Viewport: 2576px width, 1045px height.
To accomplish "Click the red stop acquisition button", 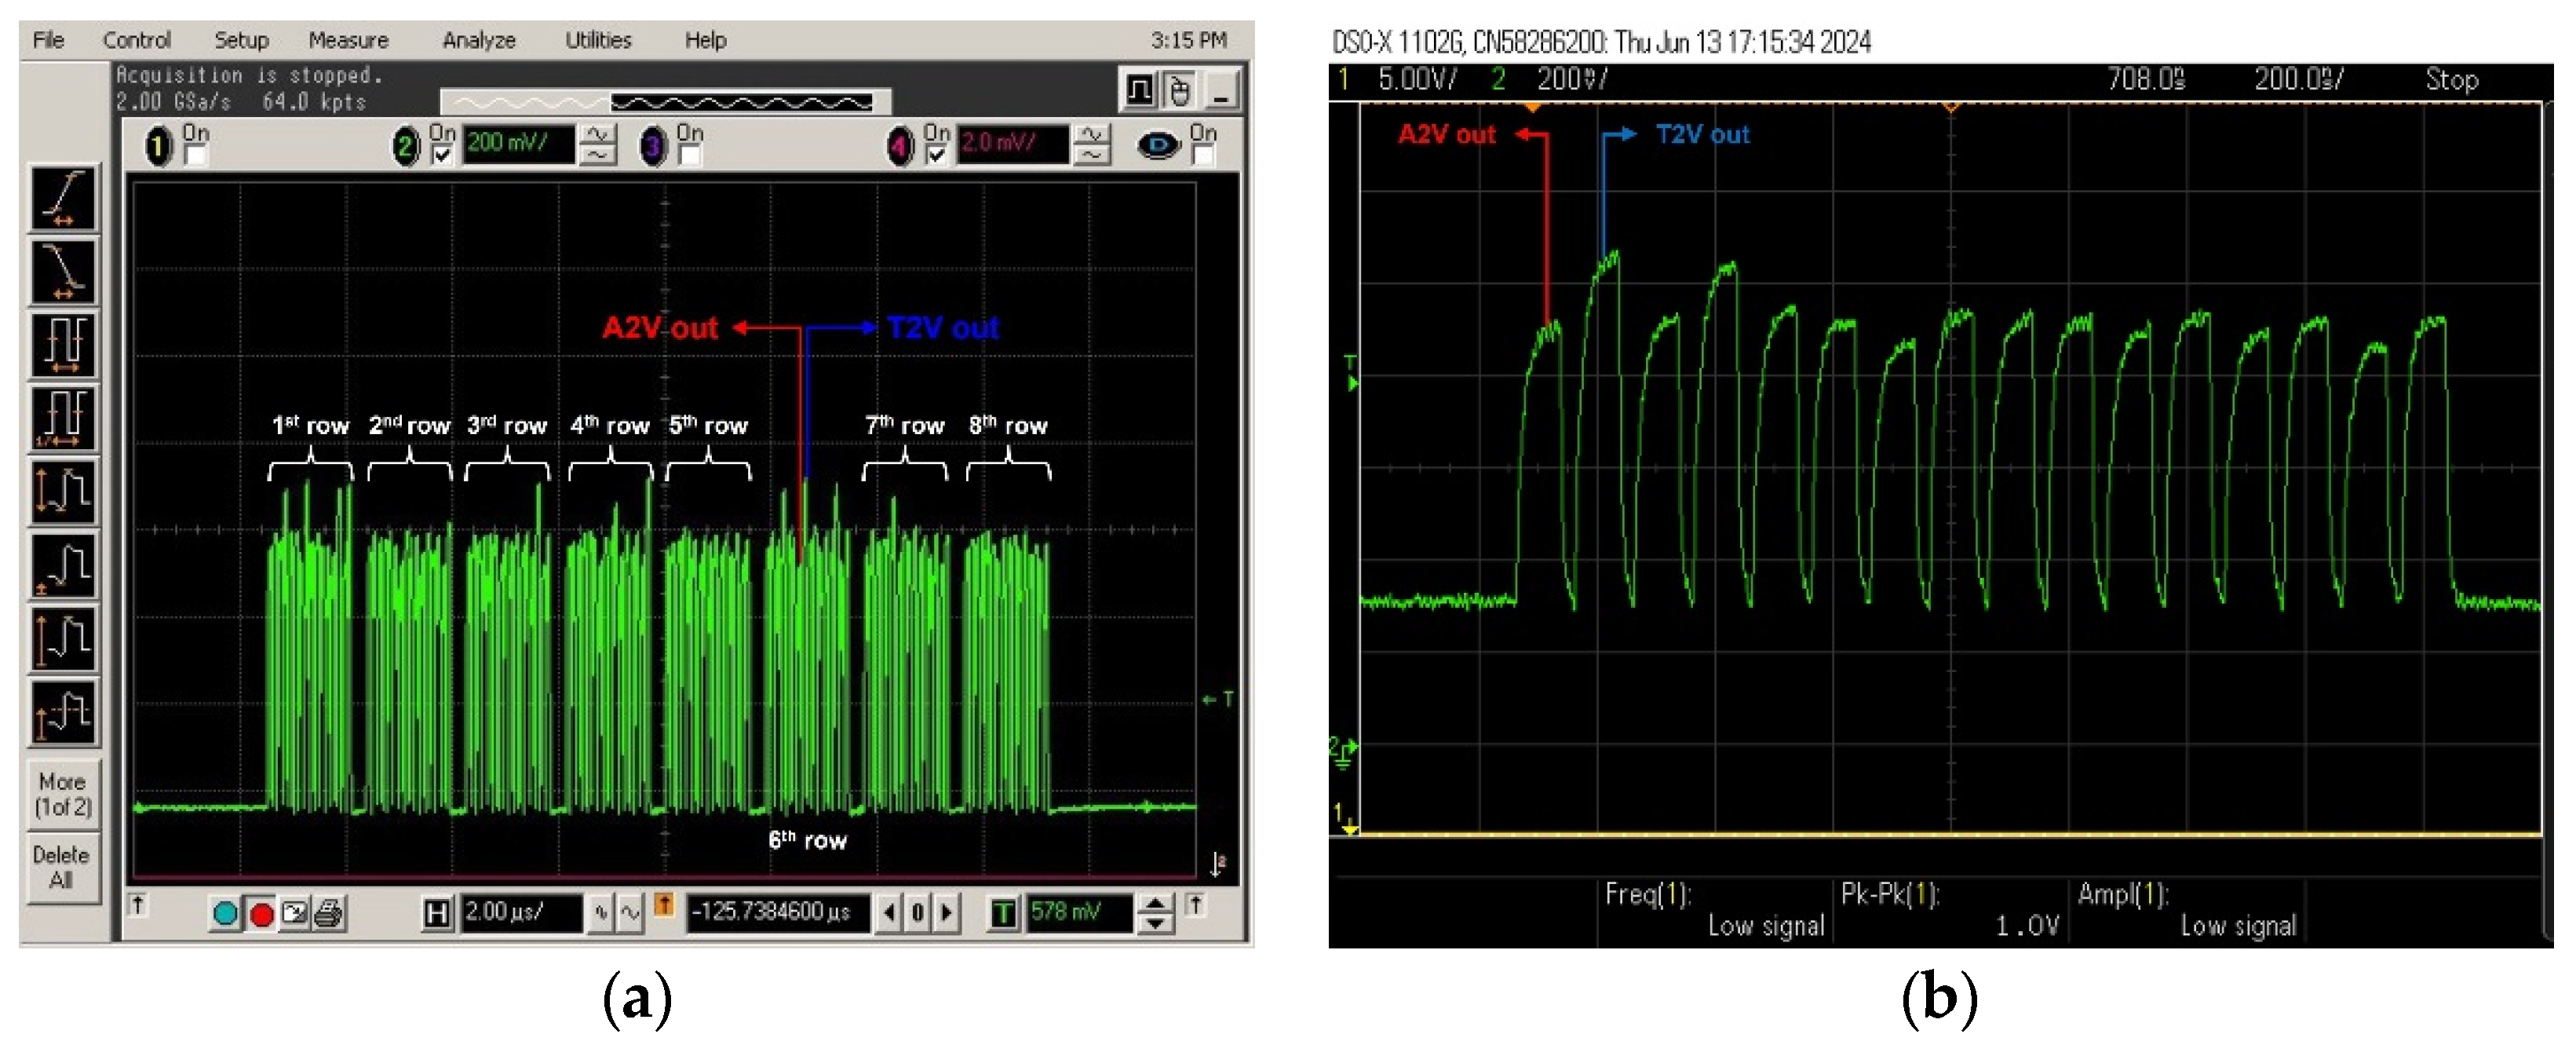I will coord(262,914).
